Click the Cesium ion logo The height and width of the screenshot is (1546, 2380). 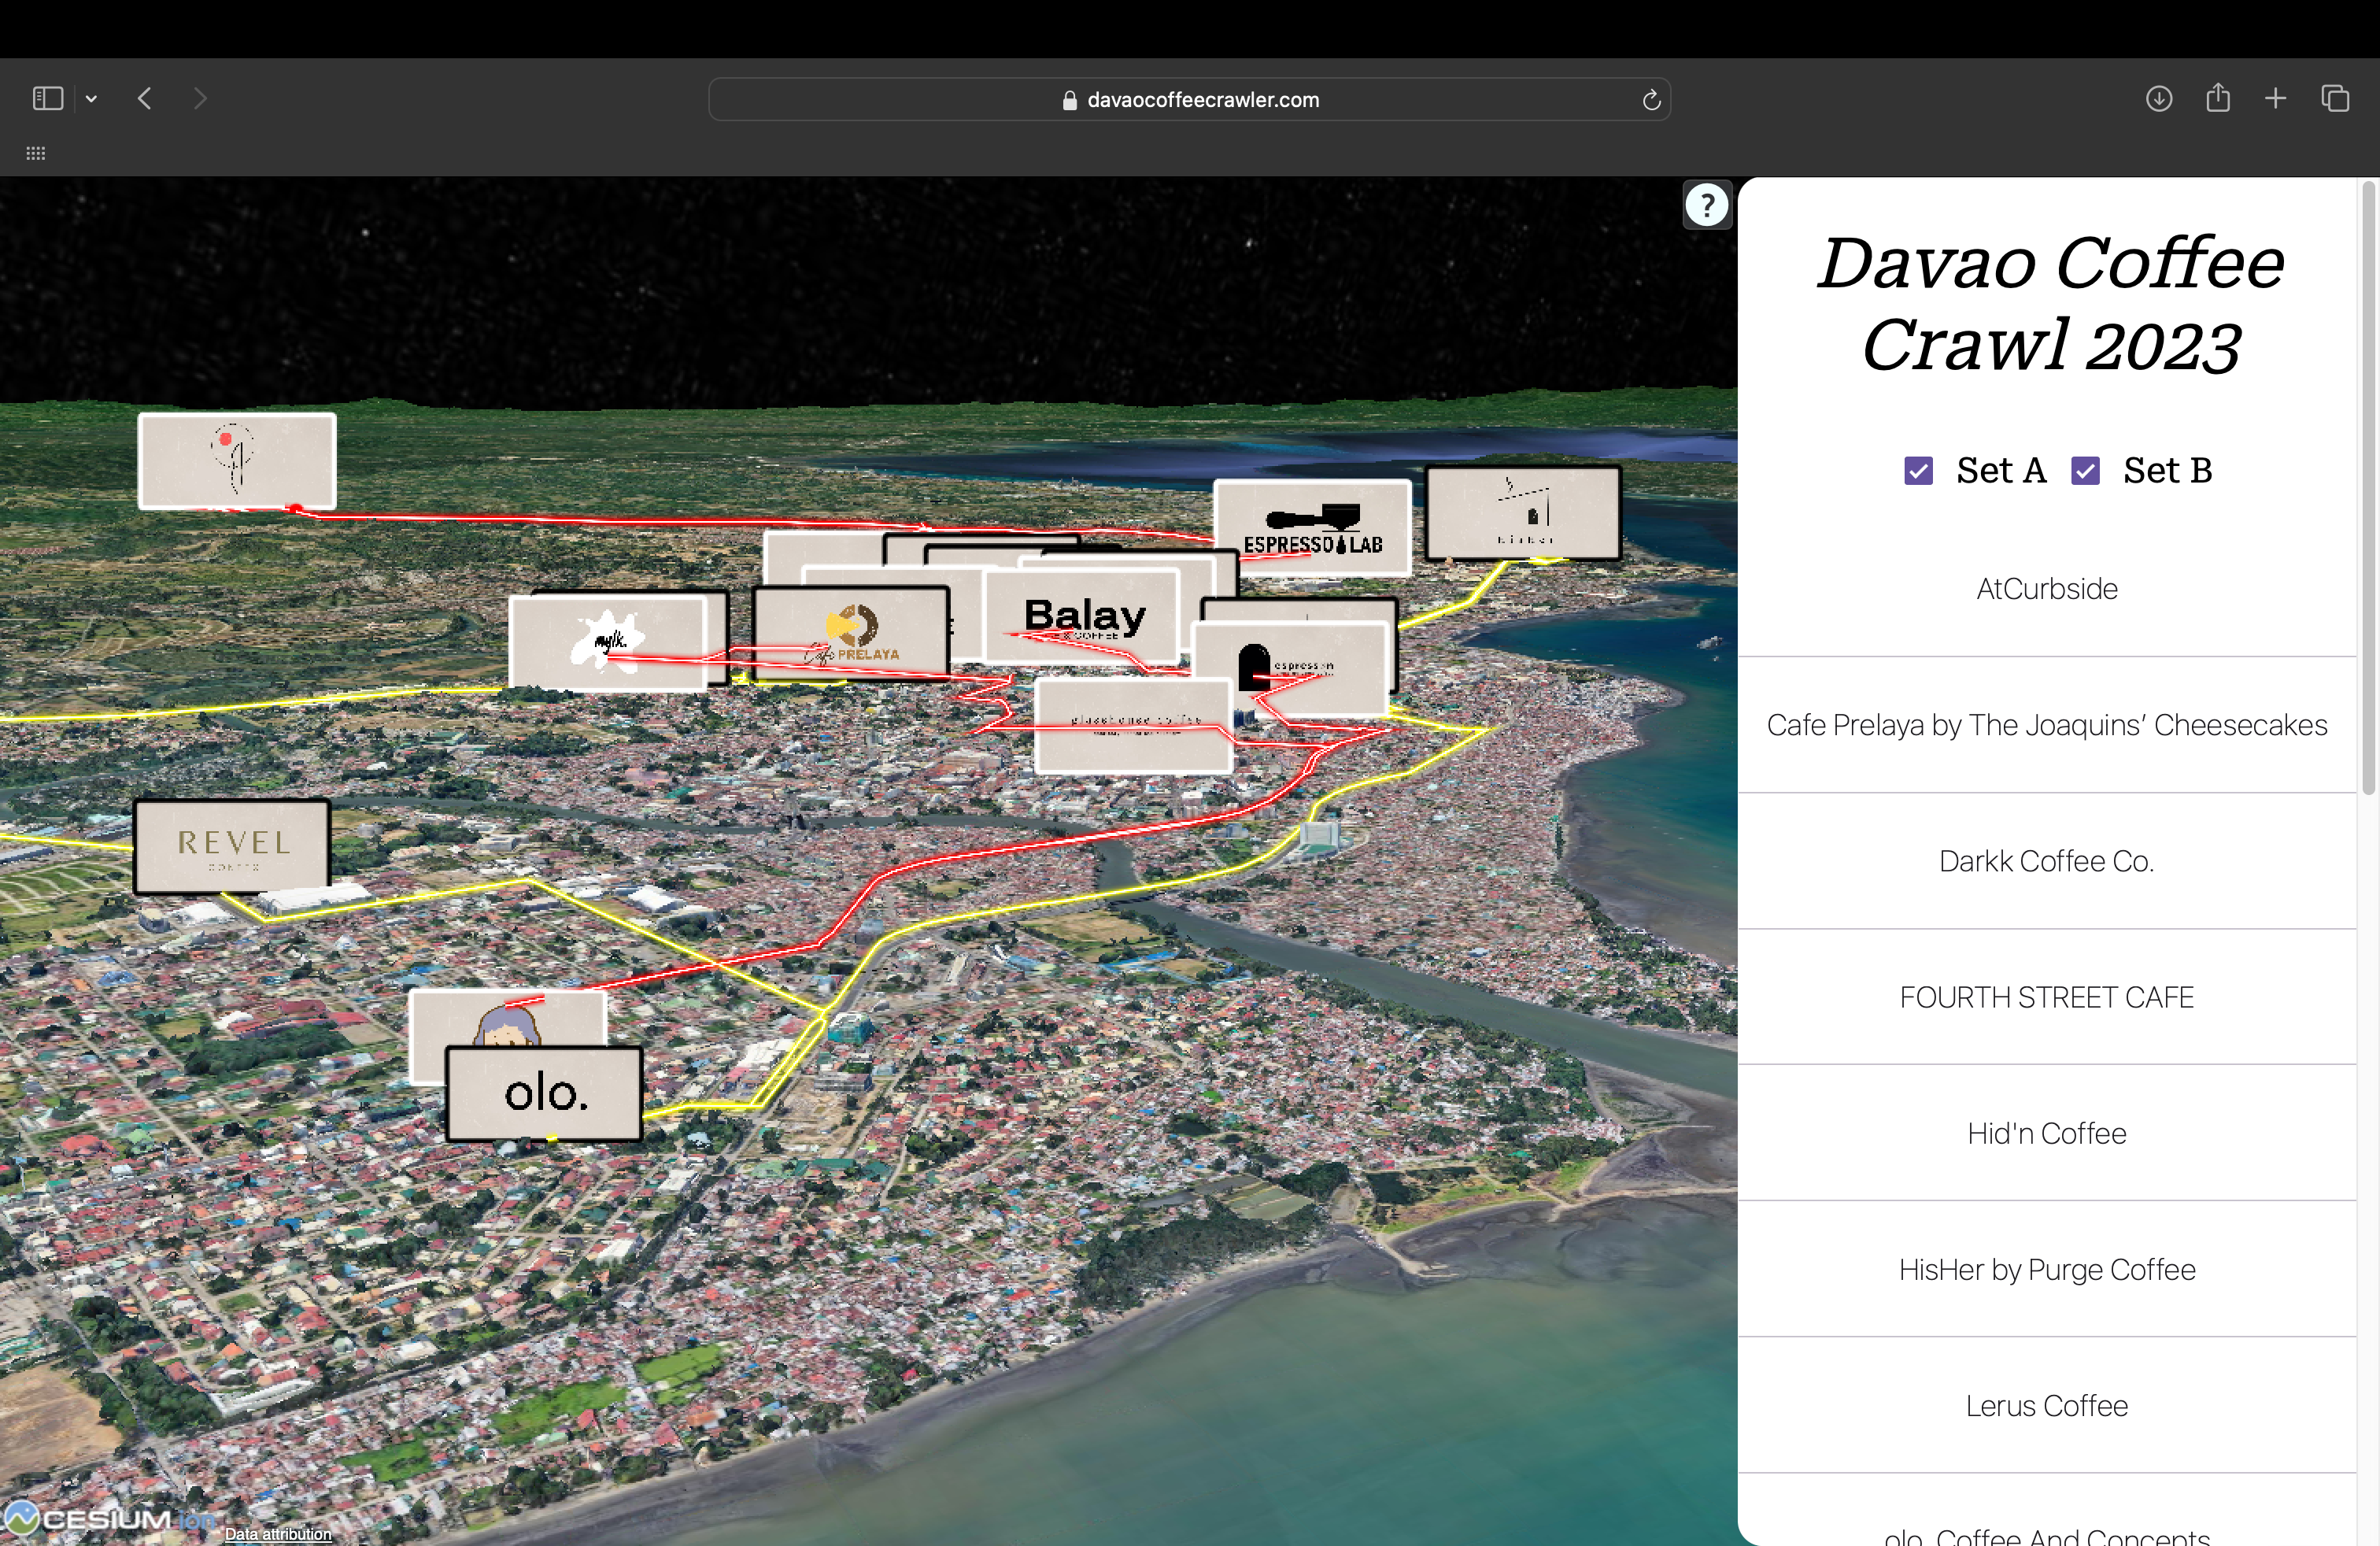click(x=105, y=1518)
